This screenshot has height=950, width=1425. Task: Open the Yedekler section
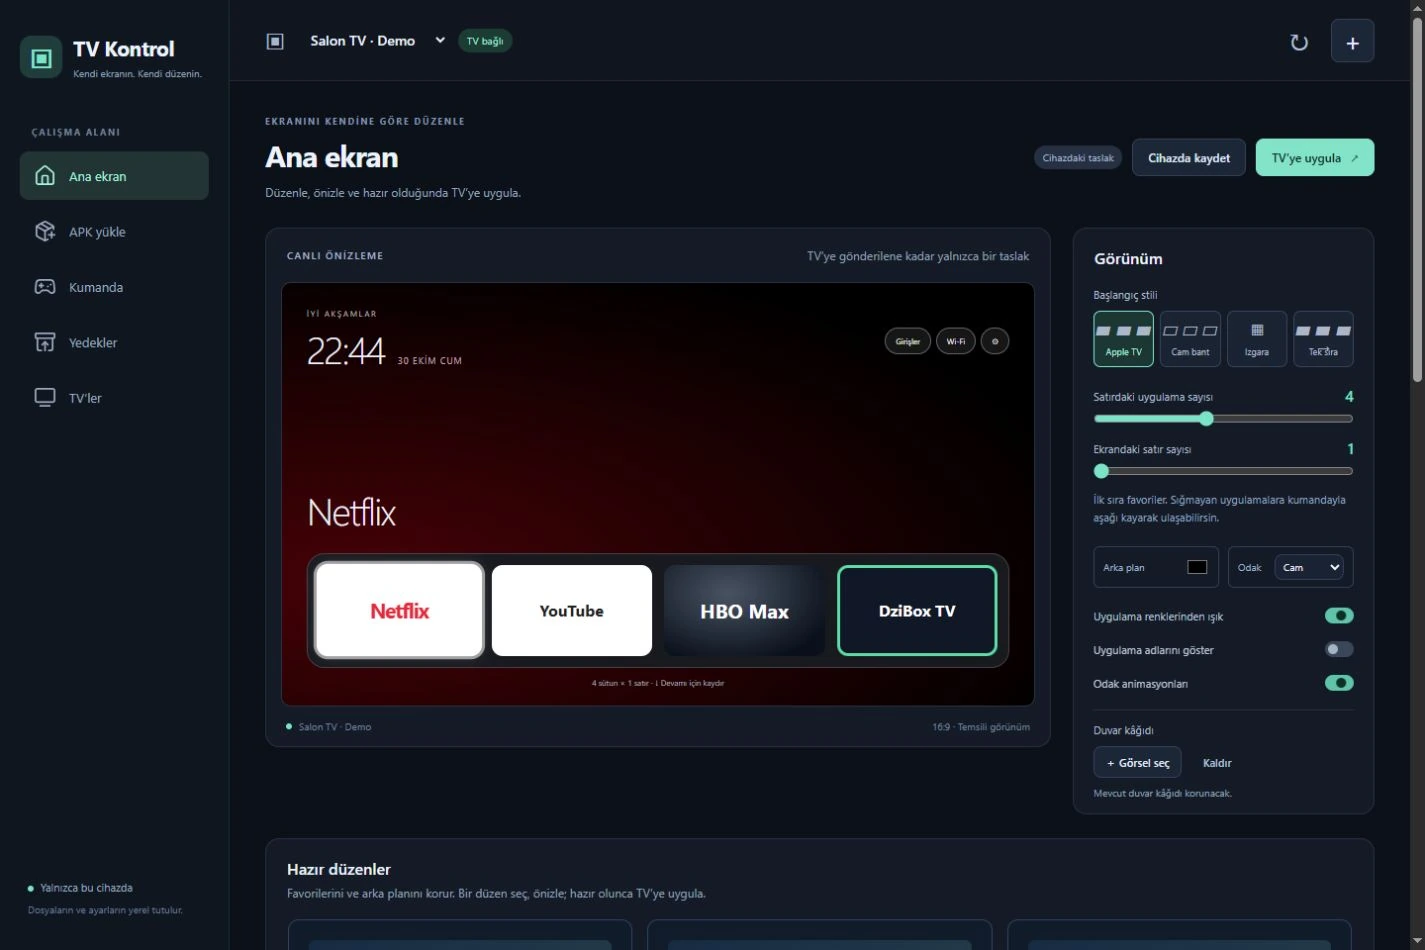[114, 342]
